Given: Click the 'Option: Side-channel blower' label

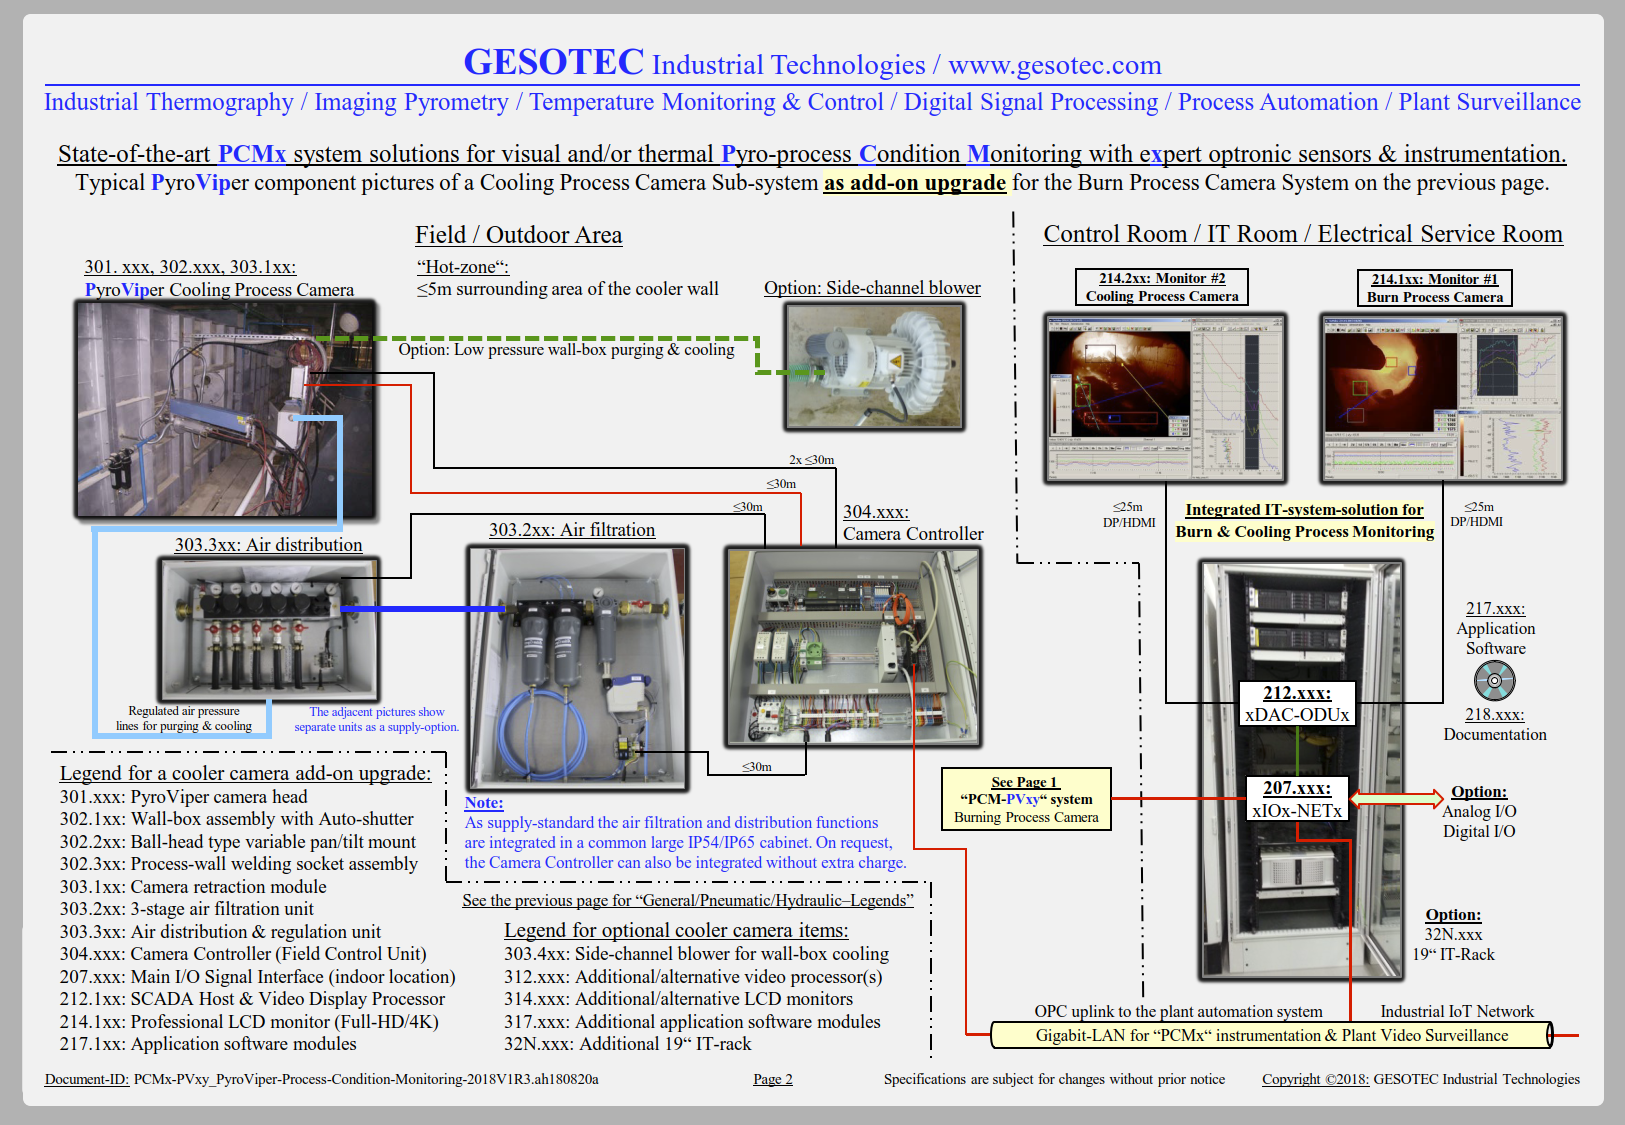Looking at the screenshot, I should pos(872,288).
